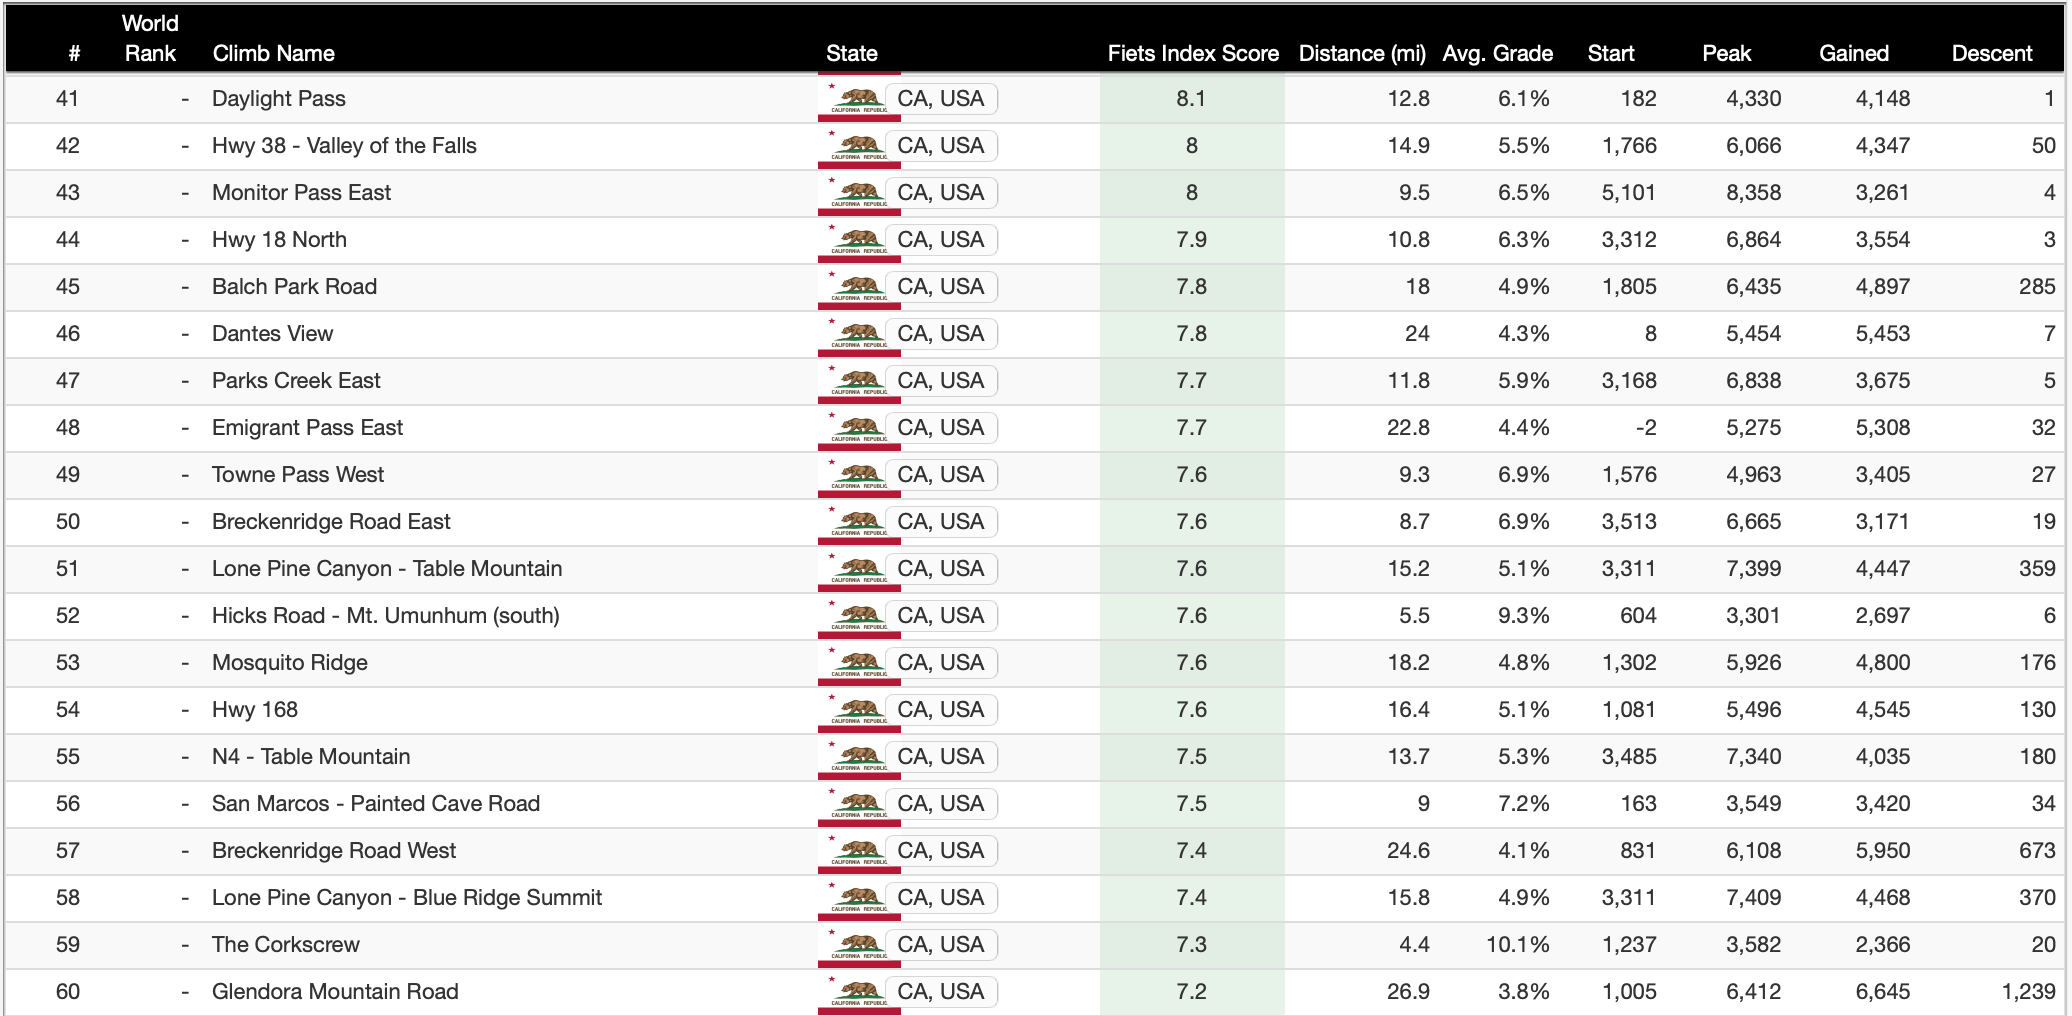Viewport: 2072px width, 1016px height.
Task: Click the flag icon beside Dantes View
Action: (858, 334)
